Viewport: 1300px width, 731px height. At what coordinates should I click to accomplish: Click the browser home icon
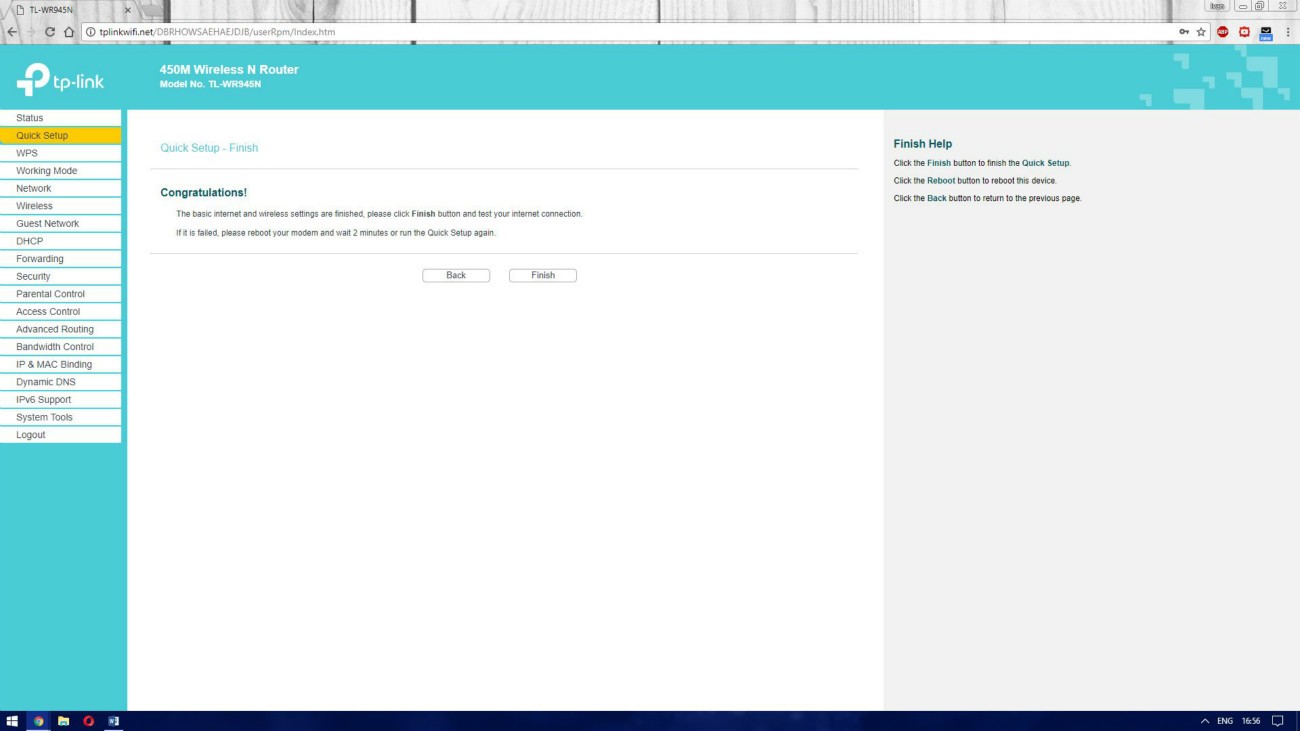pos(69,32)
